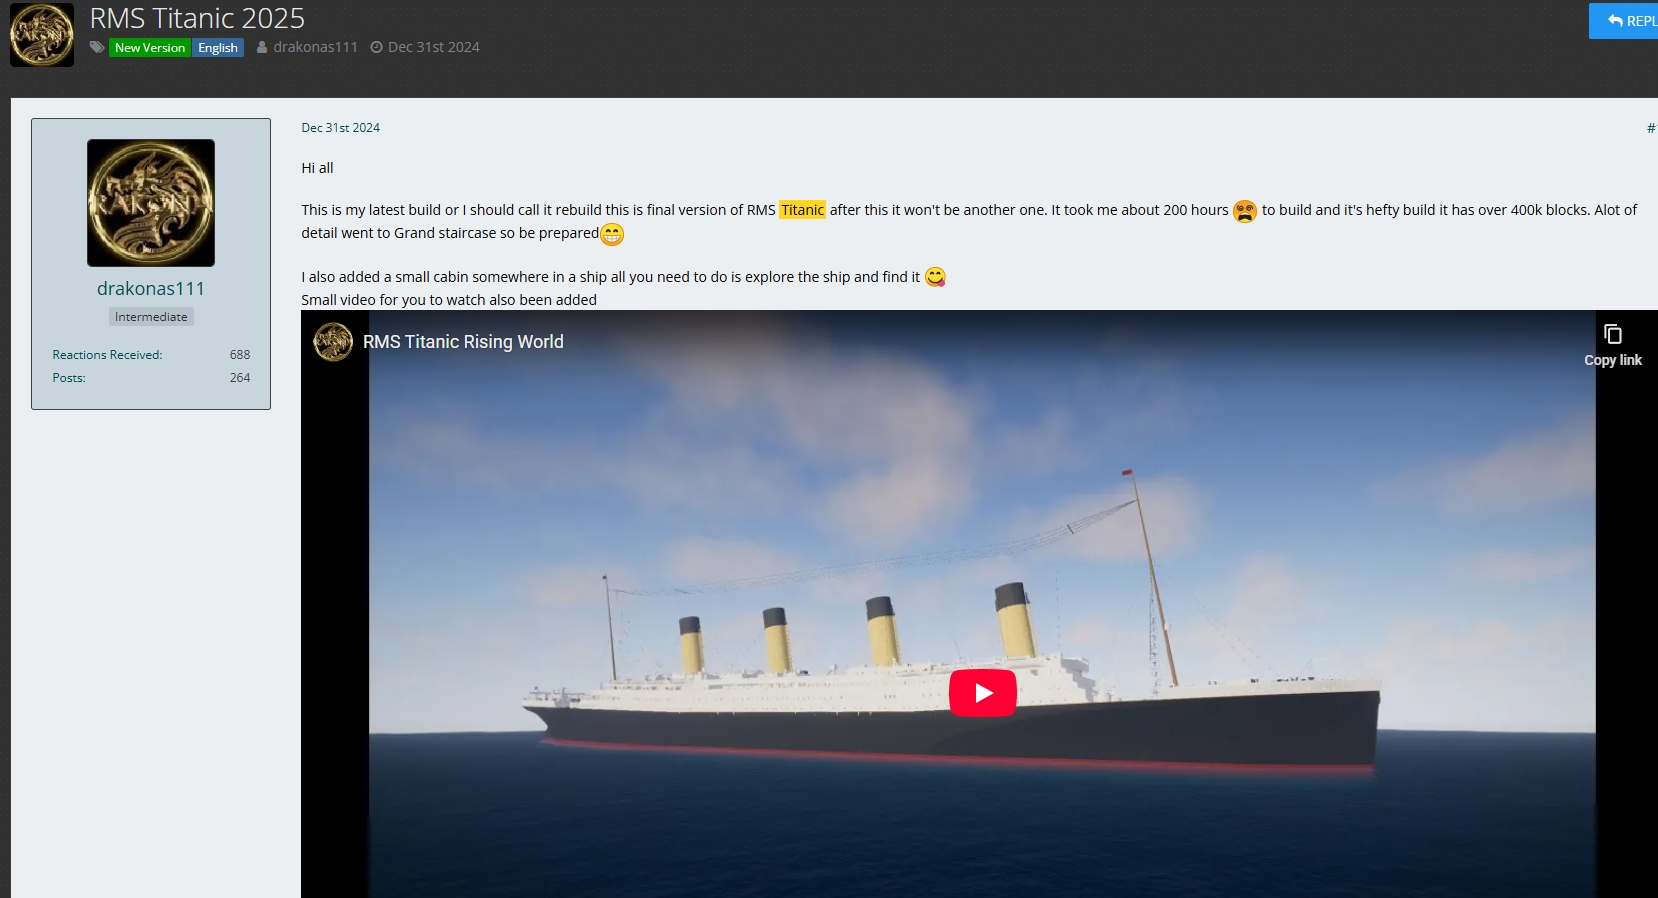Select the New Version label
This screenshot has width=1658, height=898.
click(149, 47)
